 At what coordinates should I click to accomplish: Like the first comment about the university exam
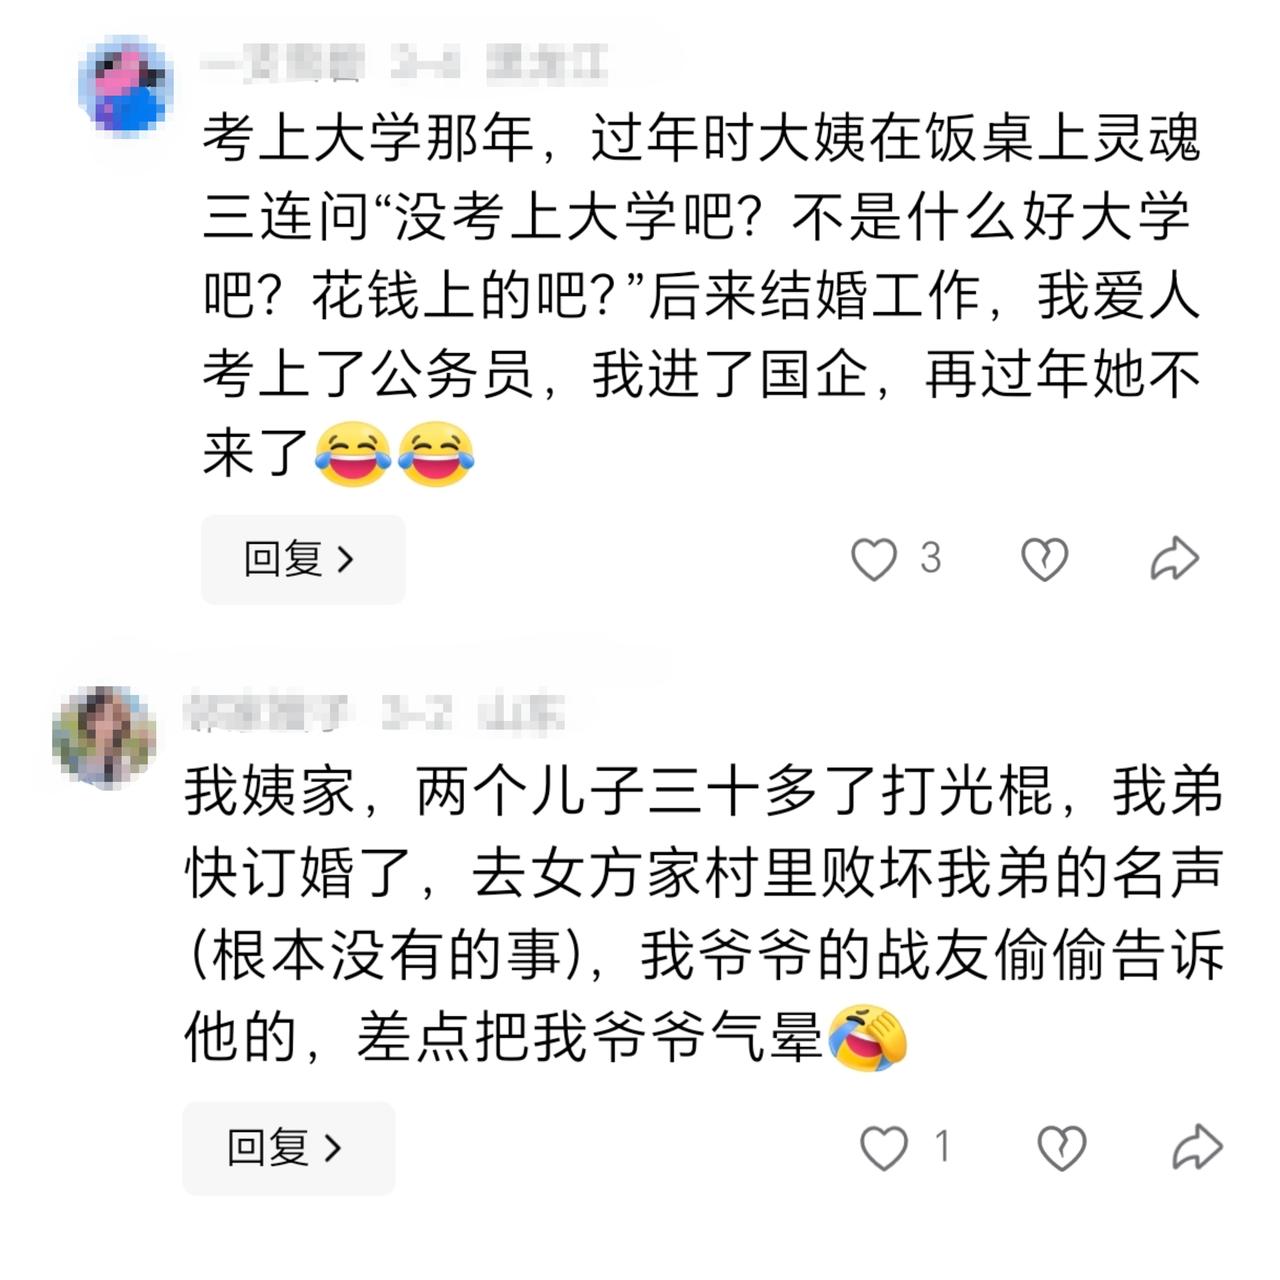[874, 559]
